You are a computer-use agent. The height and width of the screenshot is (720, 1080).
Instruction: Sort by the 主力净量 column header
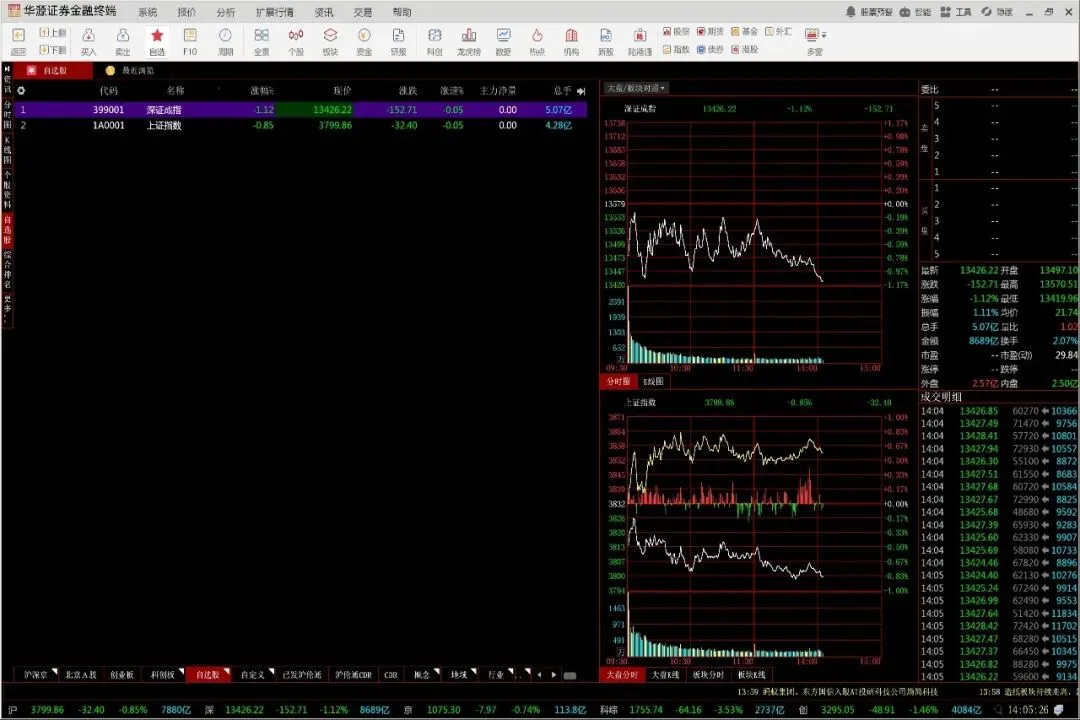pyautogui.click(x=498, y=90)
